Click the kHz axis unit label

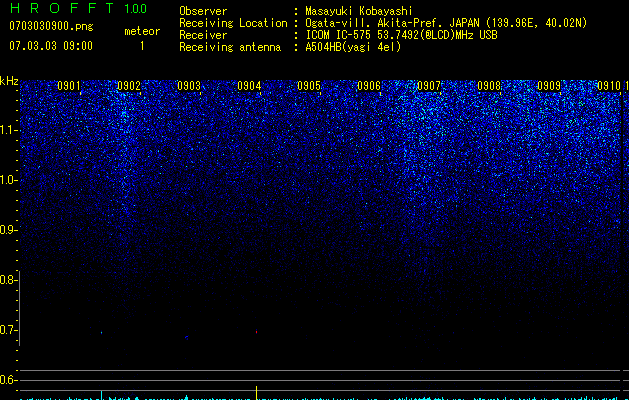[x=9, y=81]
